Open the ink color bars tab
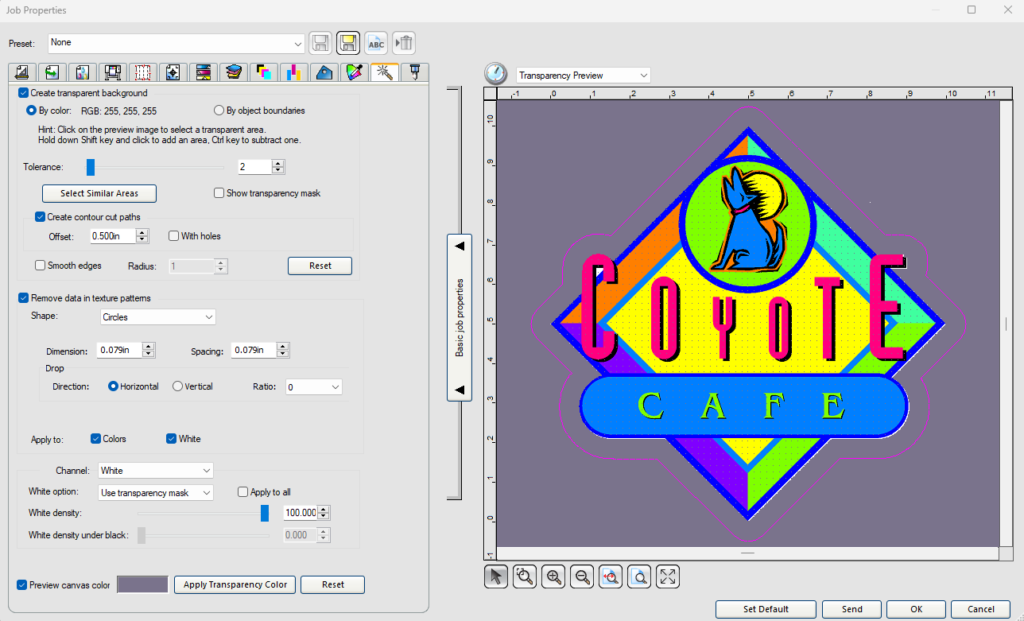Image resolution: width=1024 pixels, height=621 pixels. [x=203, y=72]
